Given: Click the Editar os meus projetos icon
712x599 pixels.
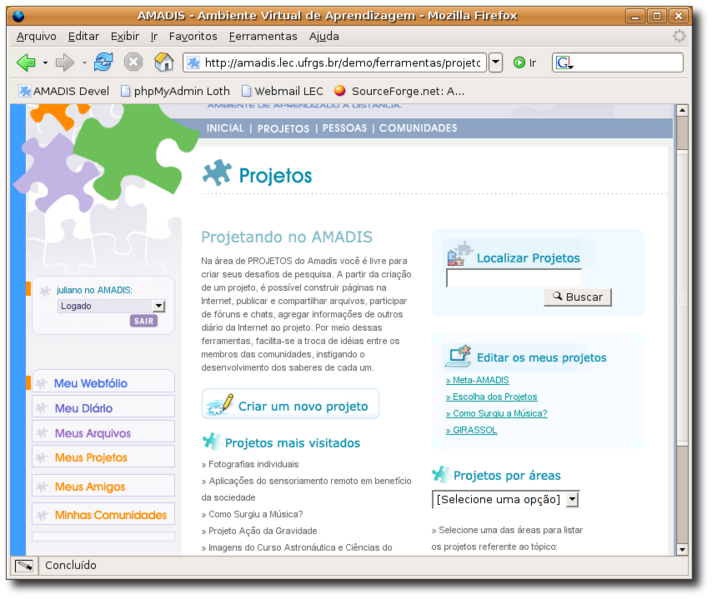Looking at the screenshot, I should tap(458, 356).
